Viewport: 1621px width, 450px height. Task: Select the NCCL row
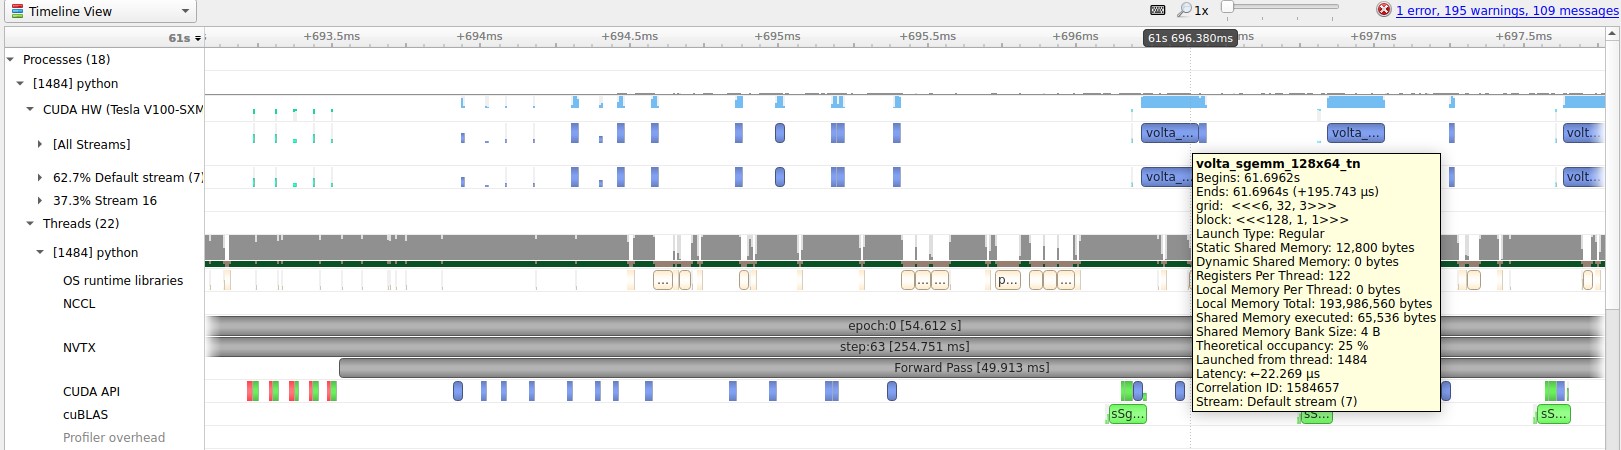click(79, 304)
